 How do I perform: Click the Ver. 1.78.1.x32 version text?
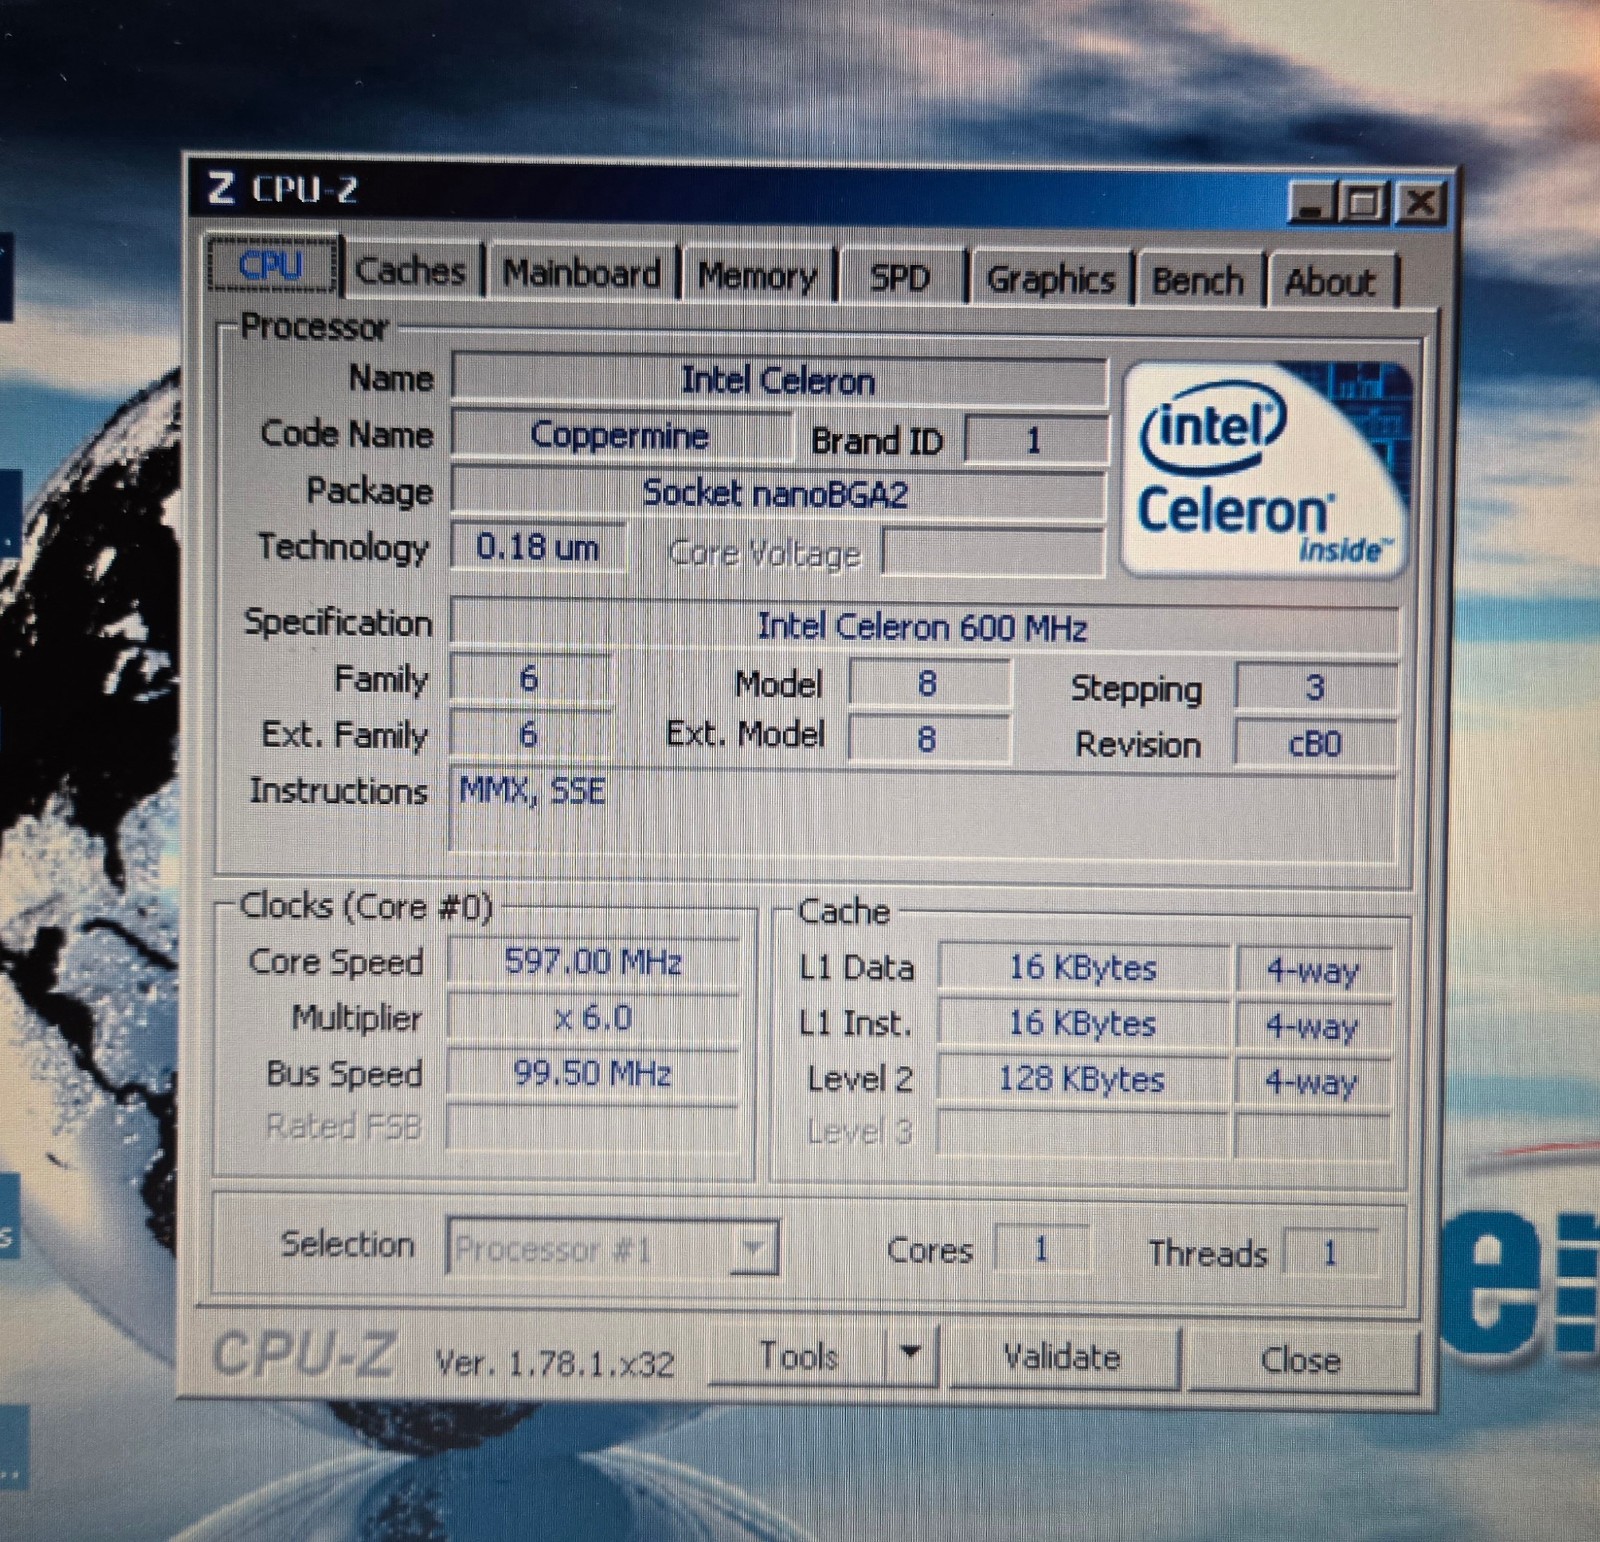[555, 1363]
